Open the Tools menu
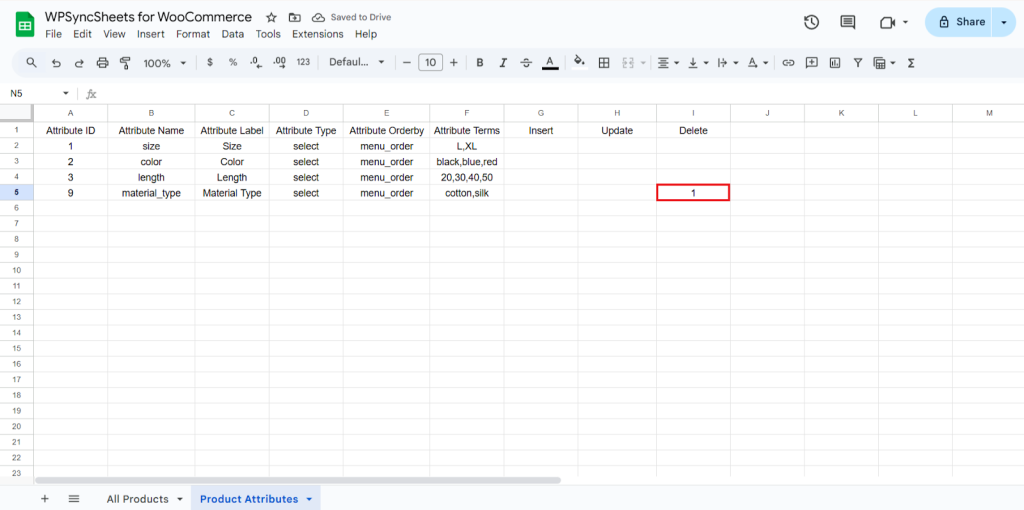The image size is (1024, 510). coord(268,34)
